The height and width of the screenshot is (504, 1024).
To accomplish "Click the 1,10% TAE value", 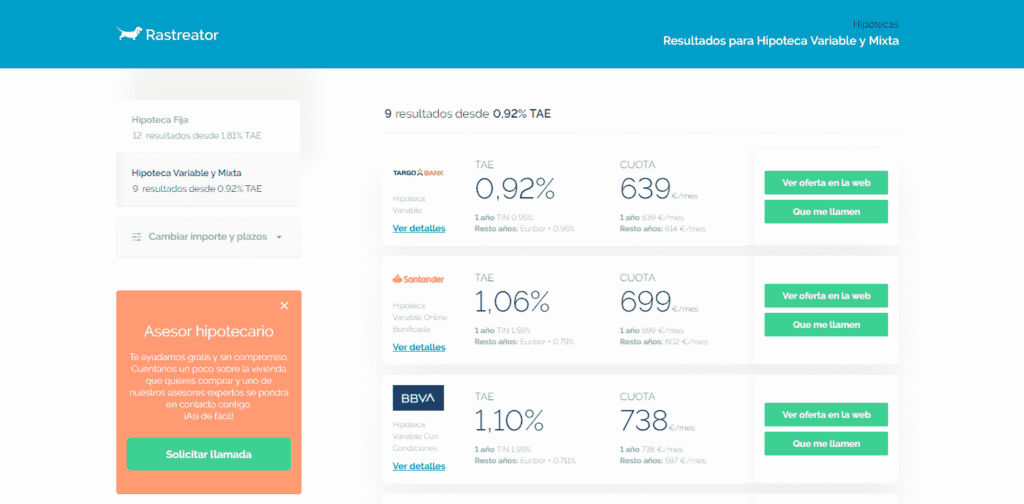I will [509, 420].
